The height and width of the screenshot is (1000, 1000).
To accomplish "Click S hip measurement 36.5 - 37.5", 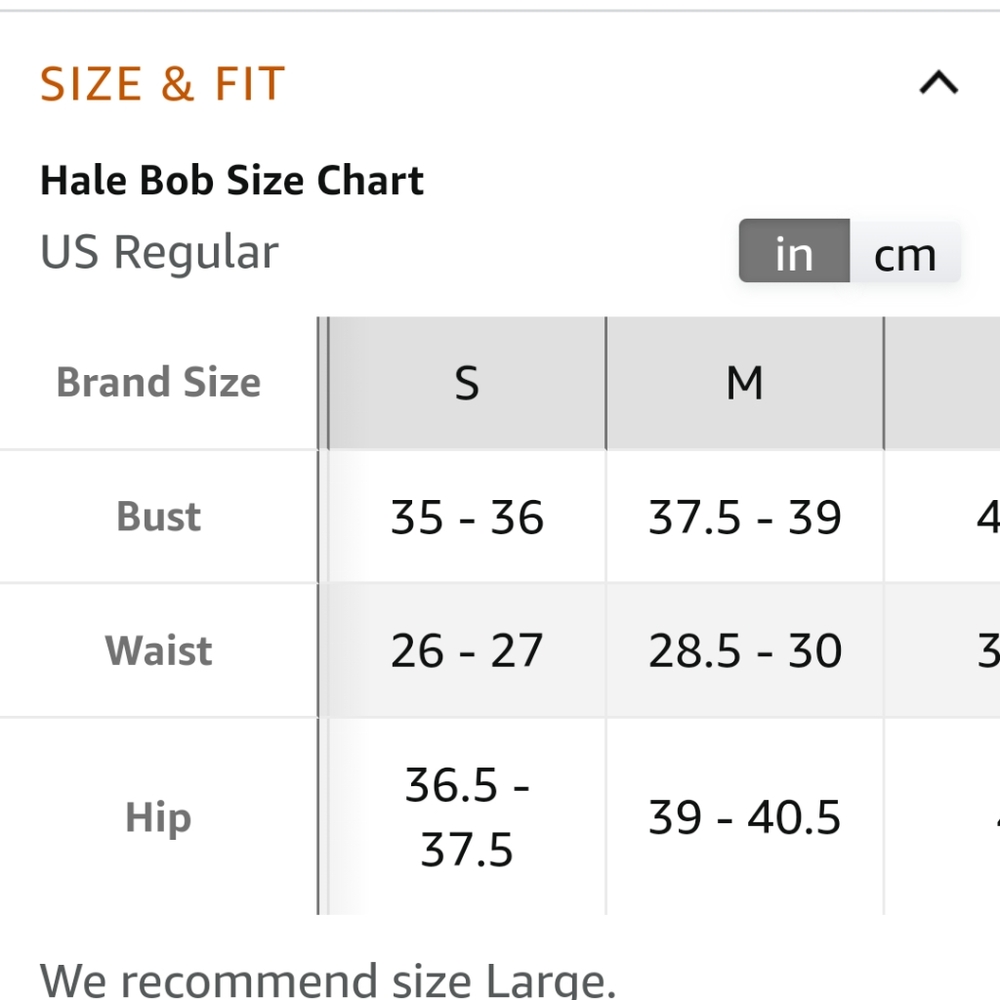I will point(467,817).
